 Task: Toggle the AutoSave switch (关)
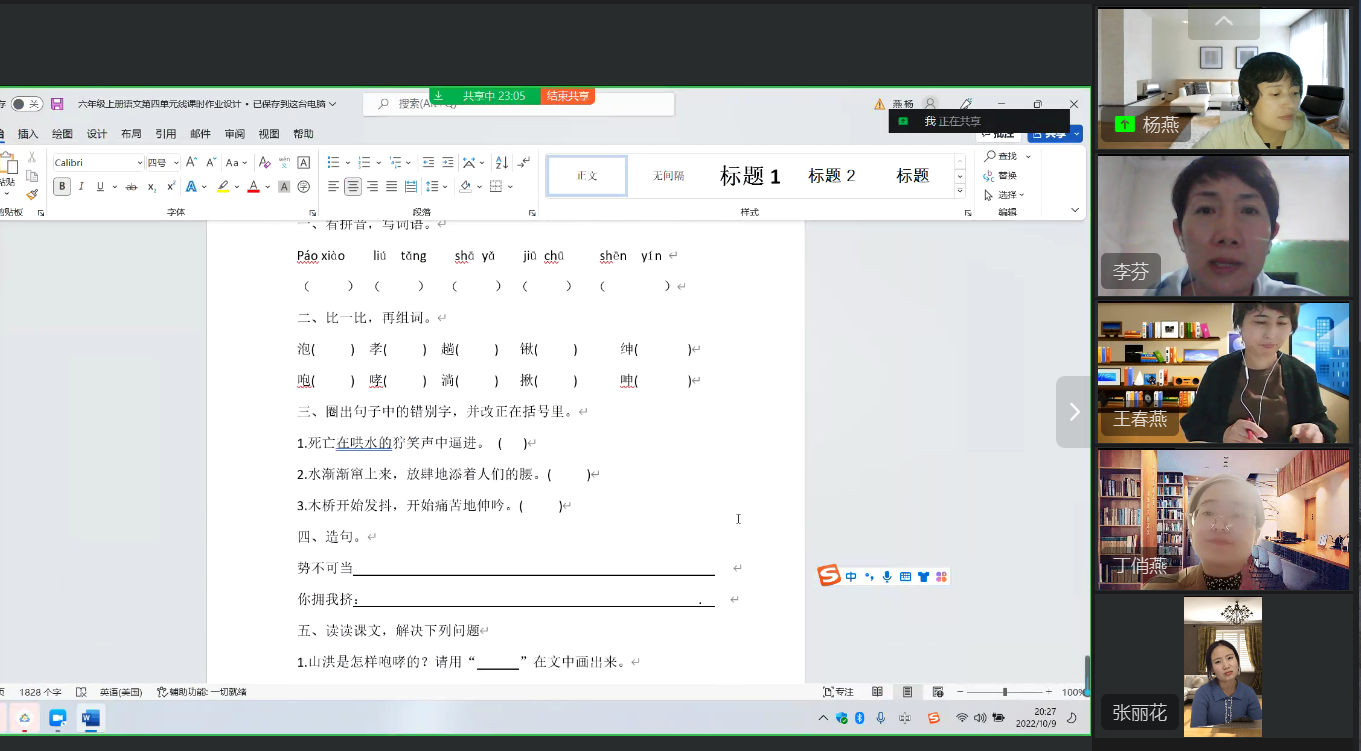(x=27, y=104)
